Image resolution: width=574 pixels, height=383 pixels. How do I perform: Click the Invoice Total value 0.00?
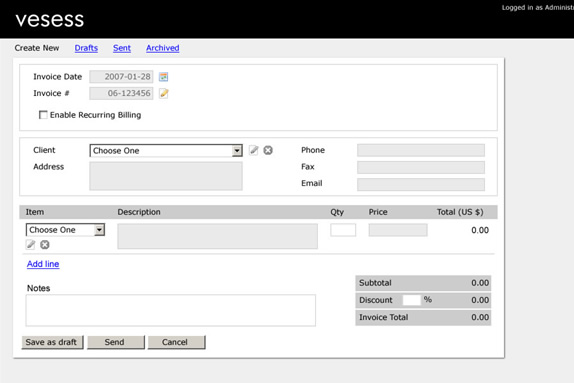[480, 317]
